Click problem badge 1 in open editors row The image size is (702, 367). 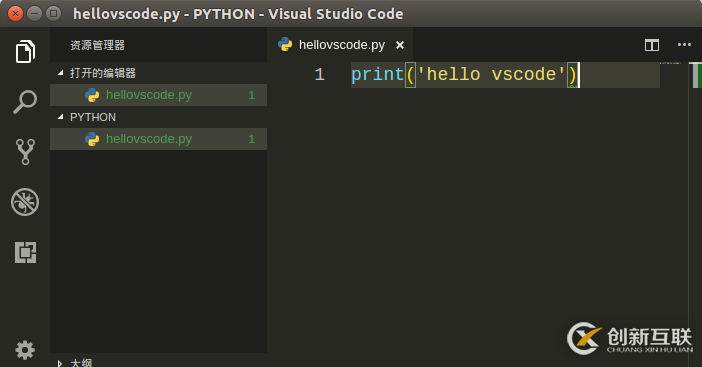click(252, 95)
